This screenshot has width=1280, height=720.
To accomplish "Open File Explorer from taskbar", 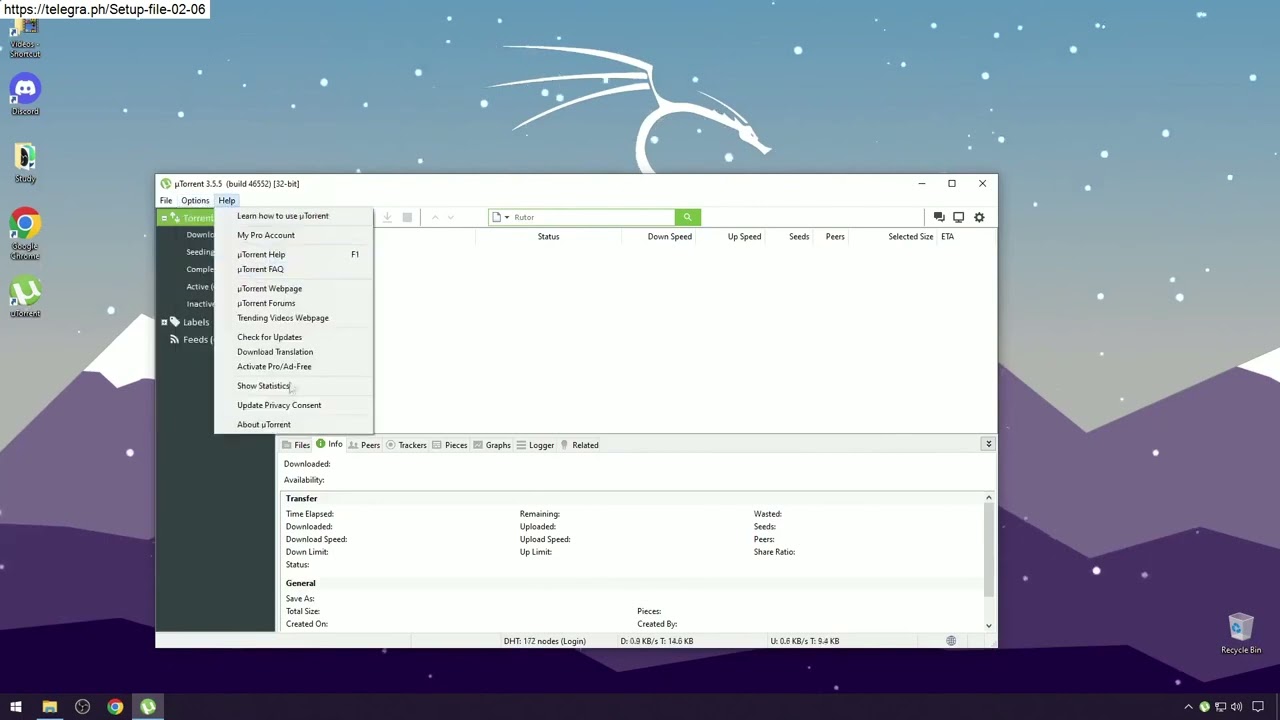I will tap(49, 707).
